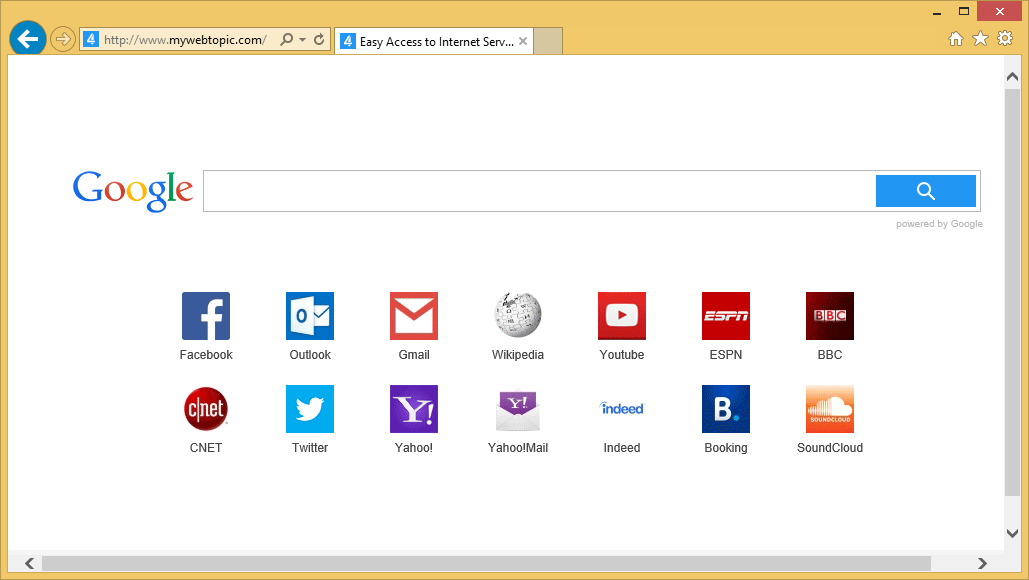Open the browser settings gear menu

pos(1004,38)
